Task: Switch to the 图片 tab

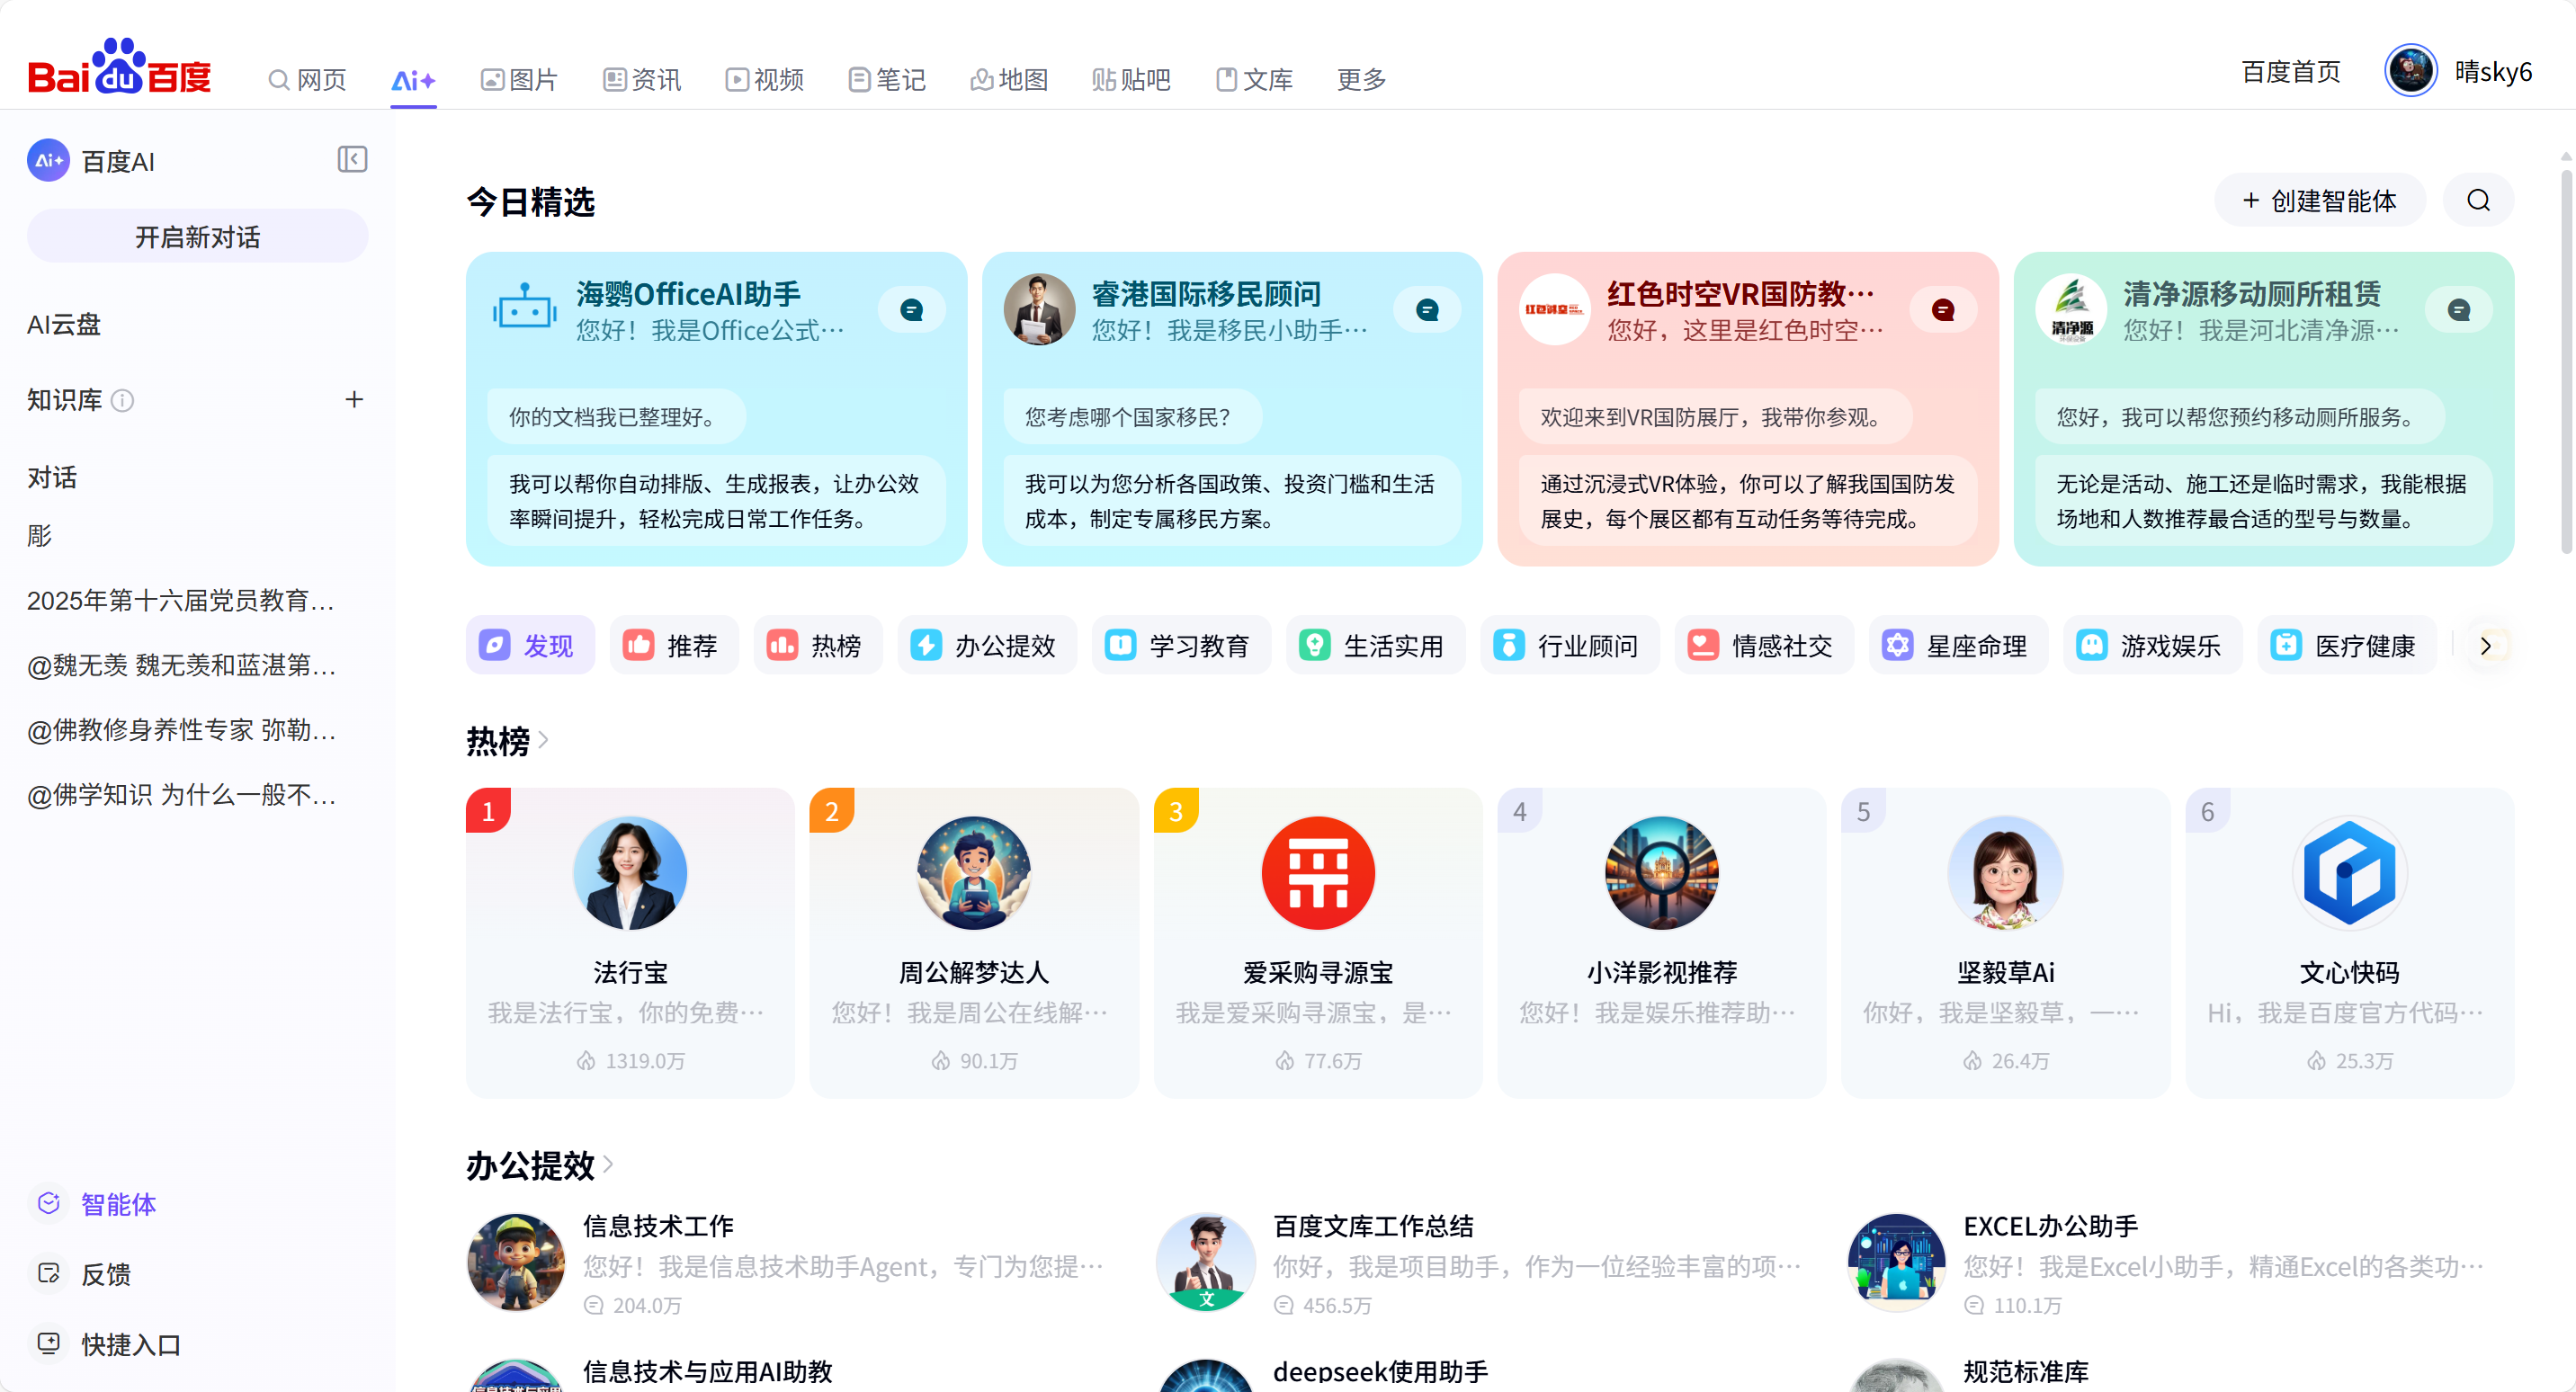Action: 518,79
